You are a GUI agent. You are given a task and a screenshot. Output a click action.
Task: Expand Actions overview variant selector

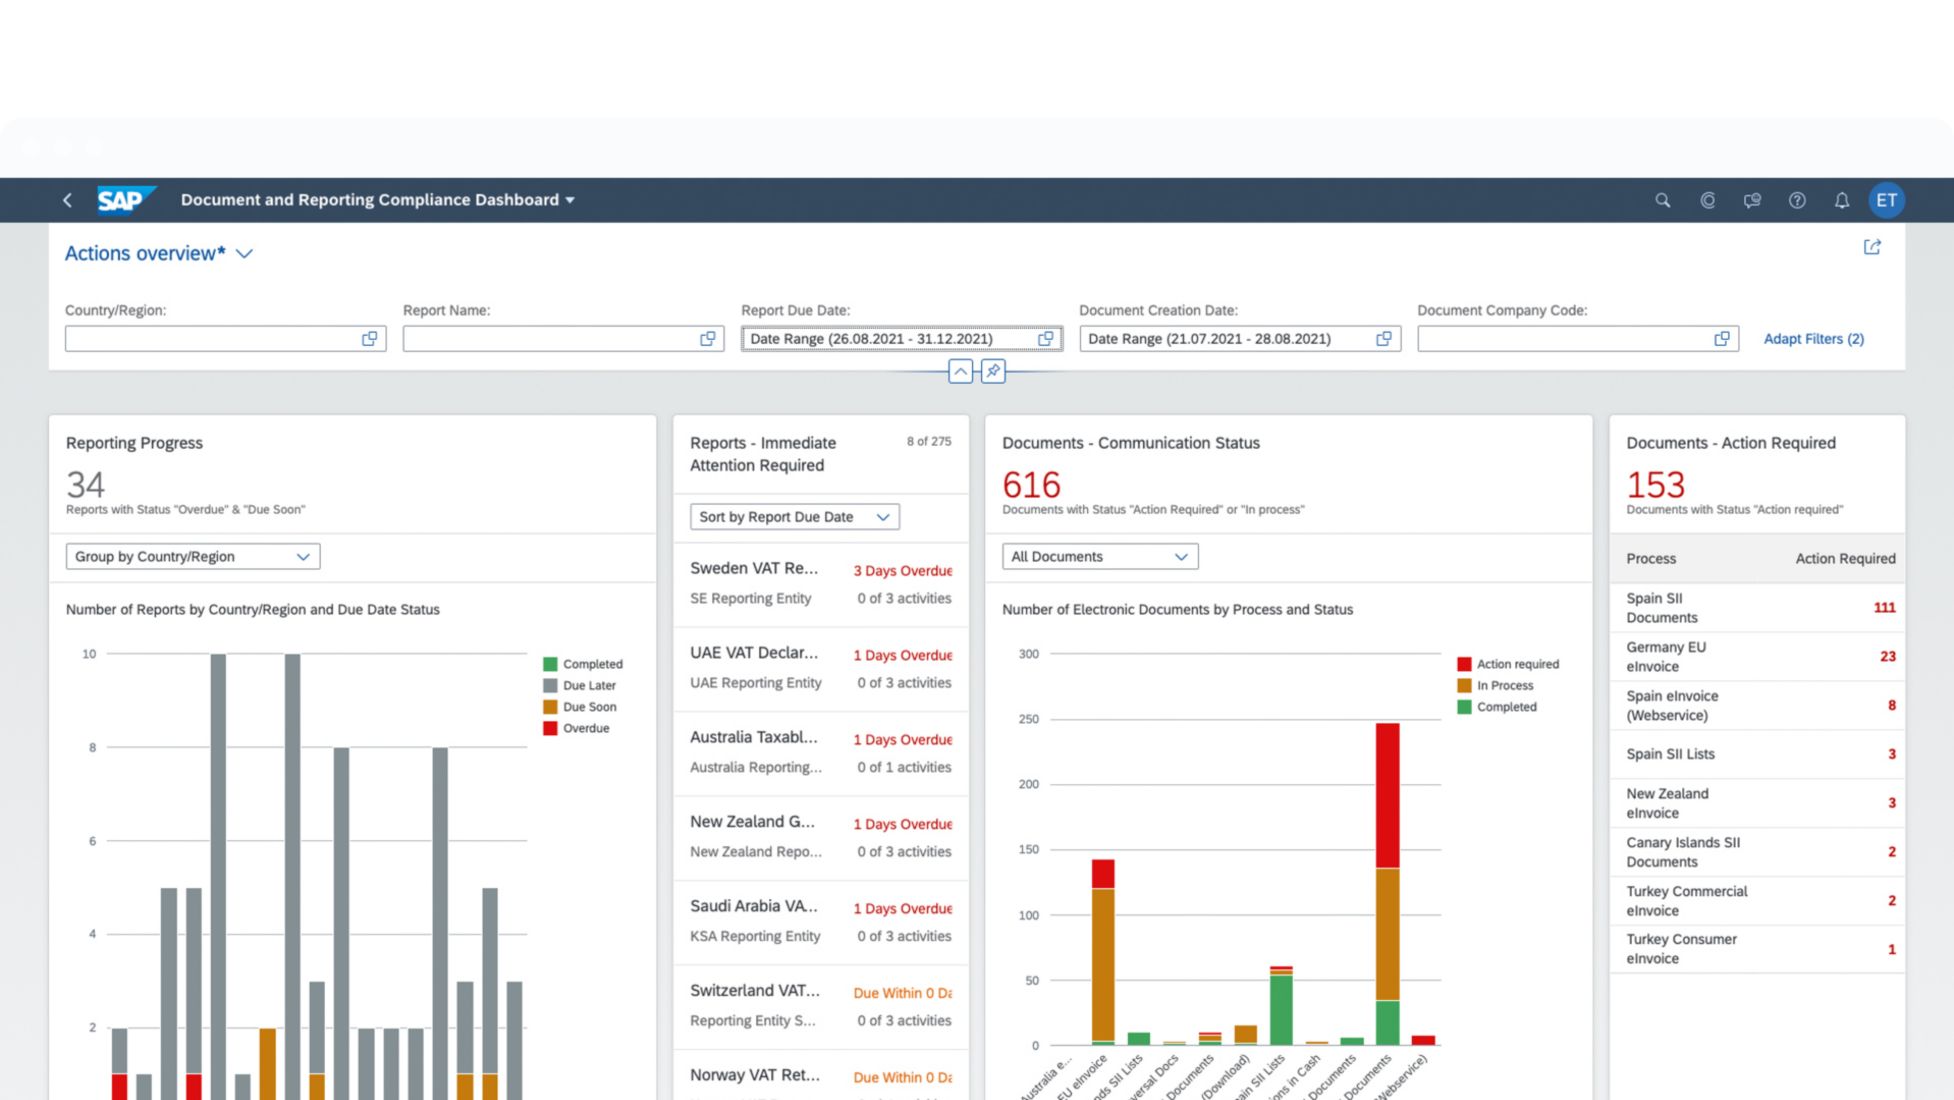click(244, 254)
